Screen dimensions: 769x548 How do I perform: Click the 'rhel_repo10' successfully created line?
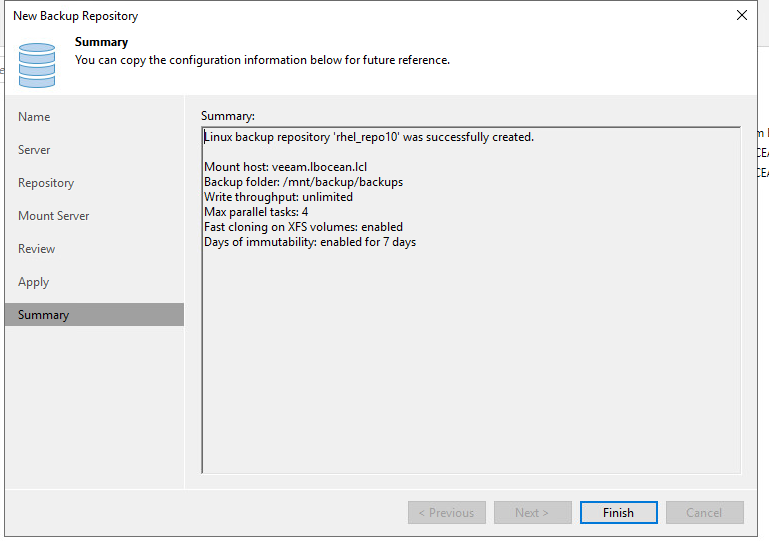click(x=369, y=137)
